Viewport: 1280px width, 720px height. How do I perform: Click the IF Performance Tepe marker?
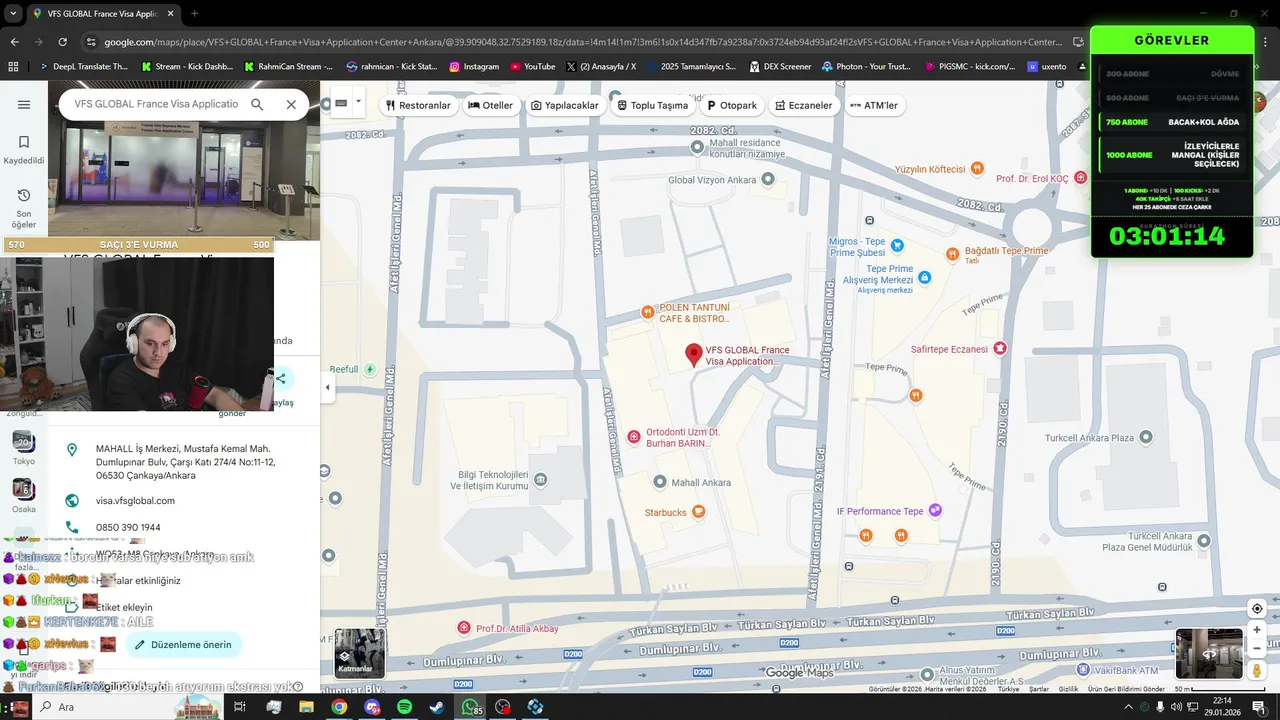point(935,510)
